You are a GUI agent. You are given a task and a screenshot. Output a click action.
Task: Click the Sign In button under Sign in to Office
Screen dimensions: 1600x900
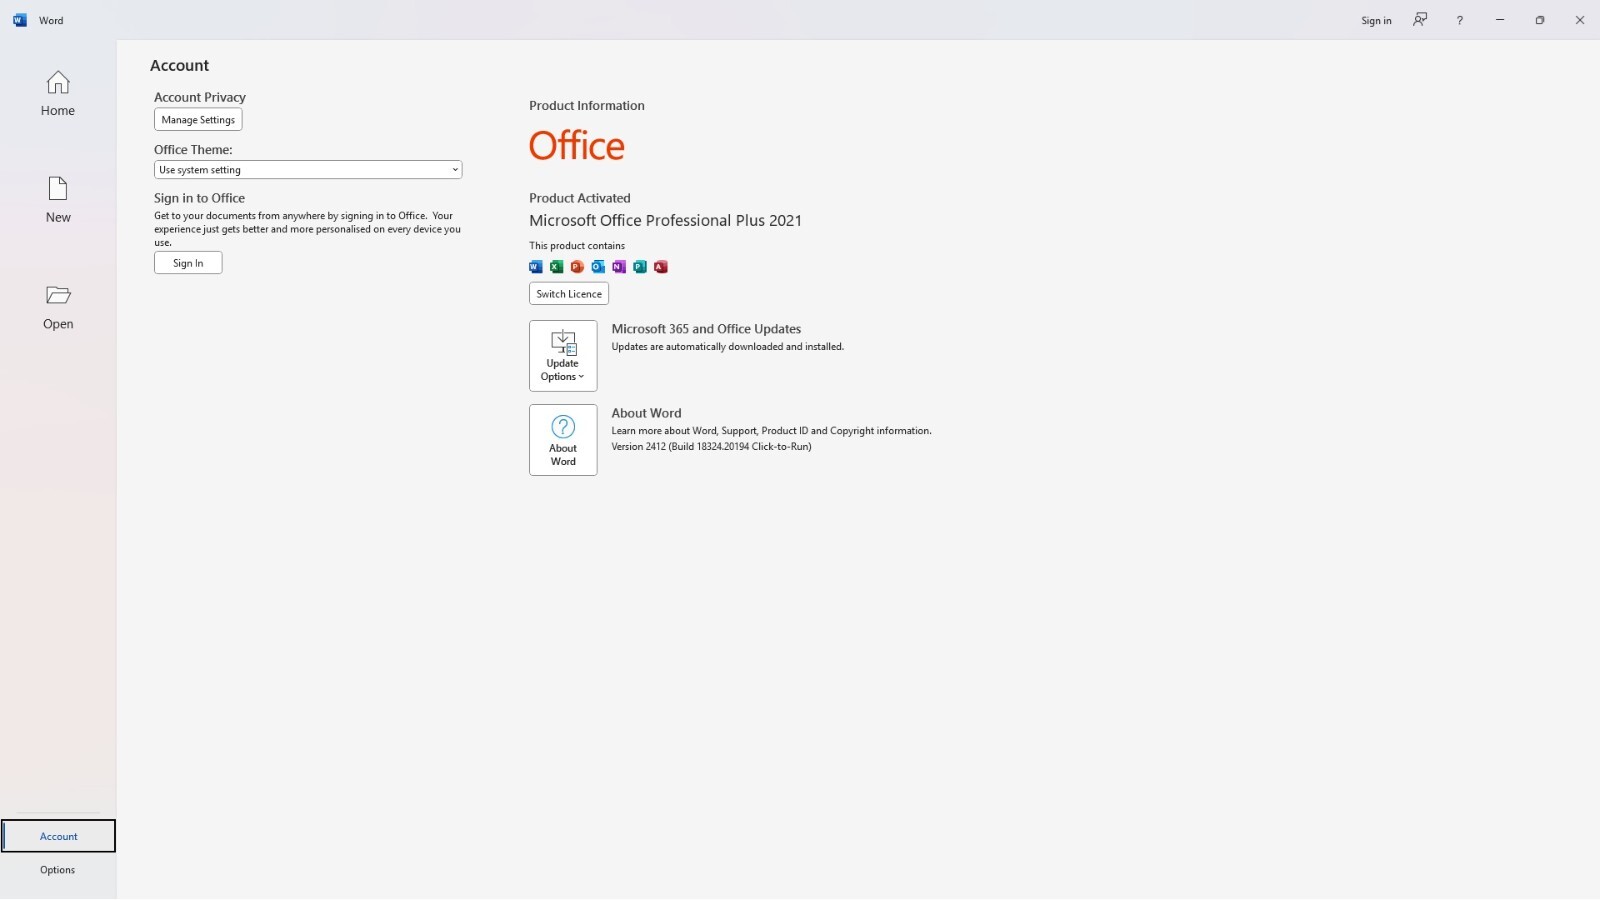(x=188, y=263)
